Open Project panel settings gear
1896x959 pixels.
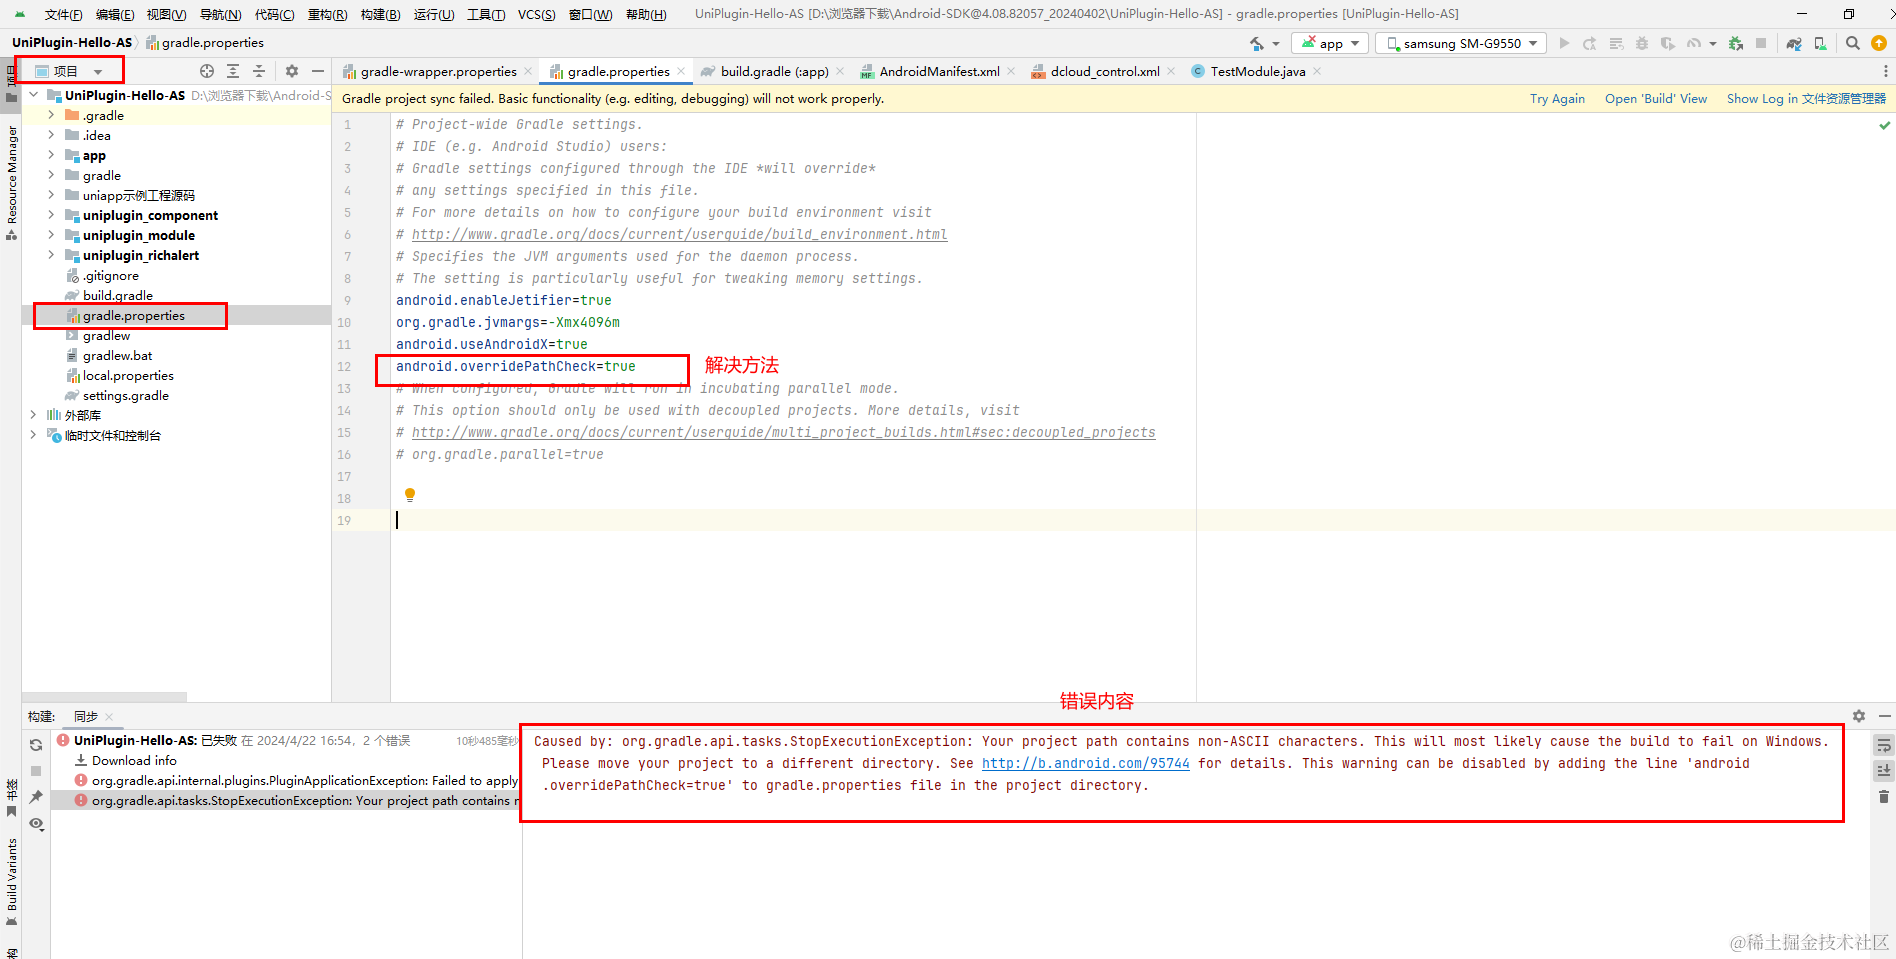(292, 71)
